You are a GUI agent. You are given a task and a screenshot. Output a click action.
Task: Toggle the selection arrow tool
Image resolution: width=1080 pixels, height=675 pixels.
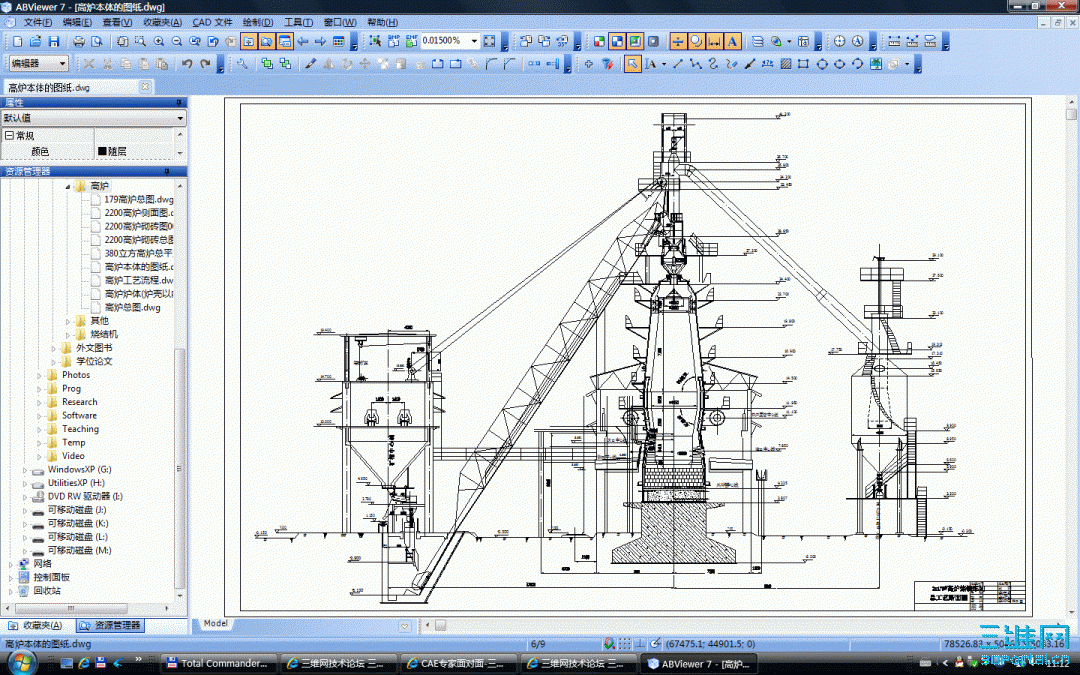pos(632,64)
